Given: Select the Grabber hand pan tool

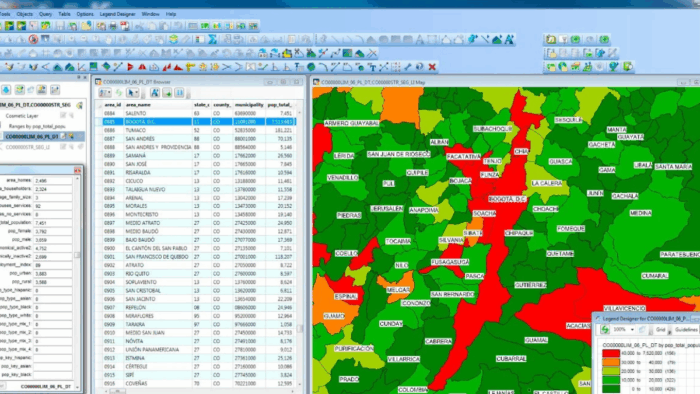Looking at the screenshot, I should point(109,39).
